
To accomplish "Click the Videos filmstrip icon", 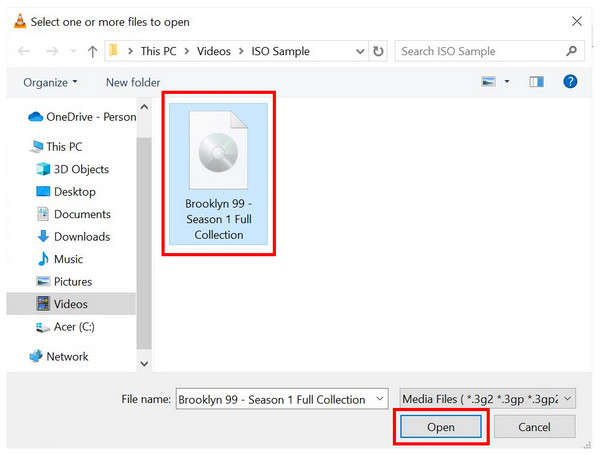I will [x=43, y=303].
